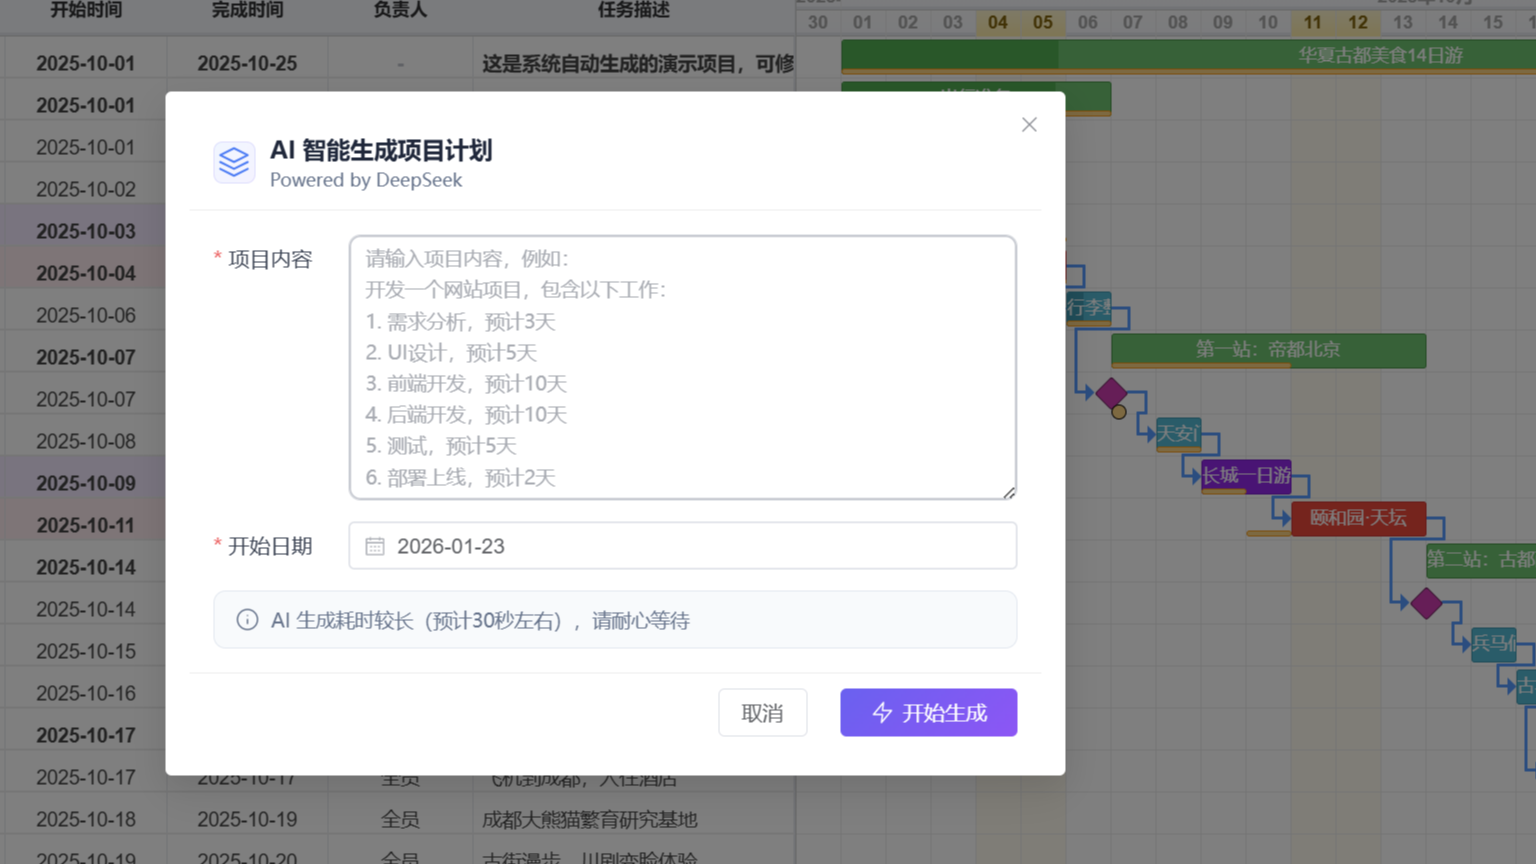Dismiss the AI dialog via the X icon
The image size is (1536, 864).
point(1029,124)
